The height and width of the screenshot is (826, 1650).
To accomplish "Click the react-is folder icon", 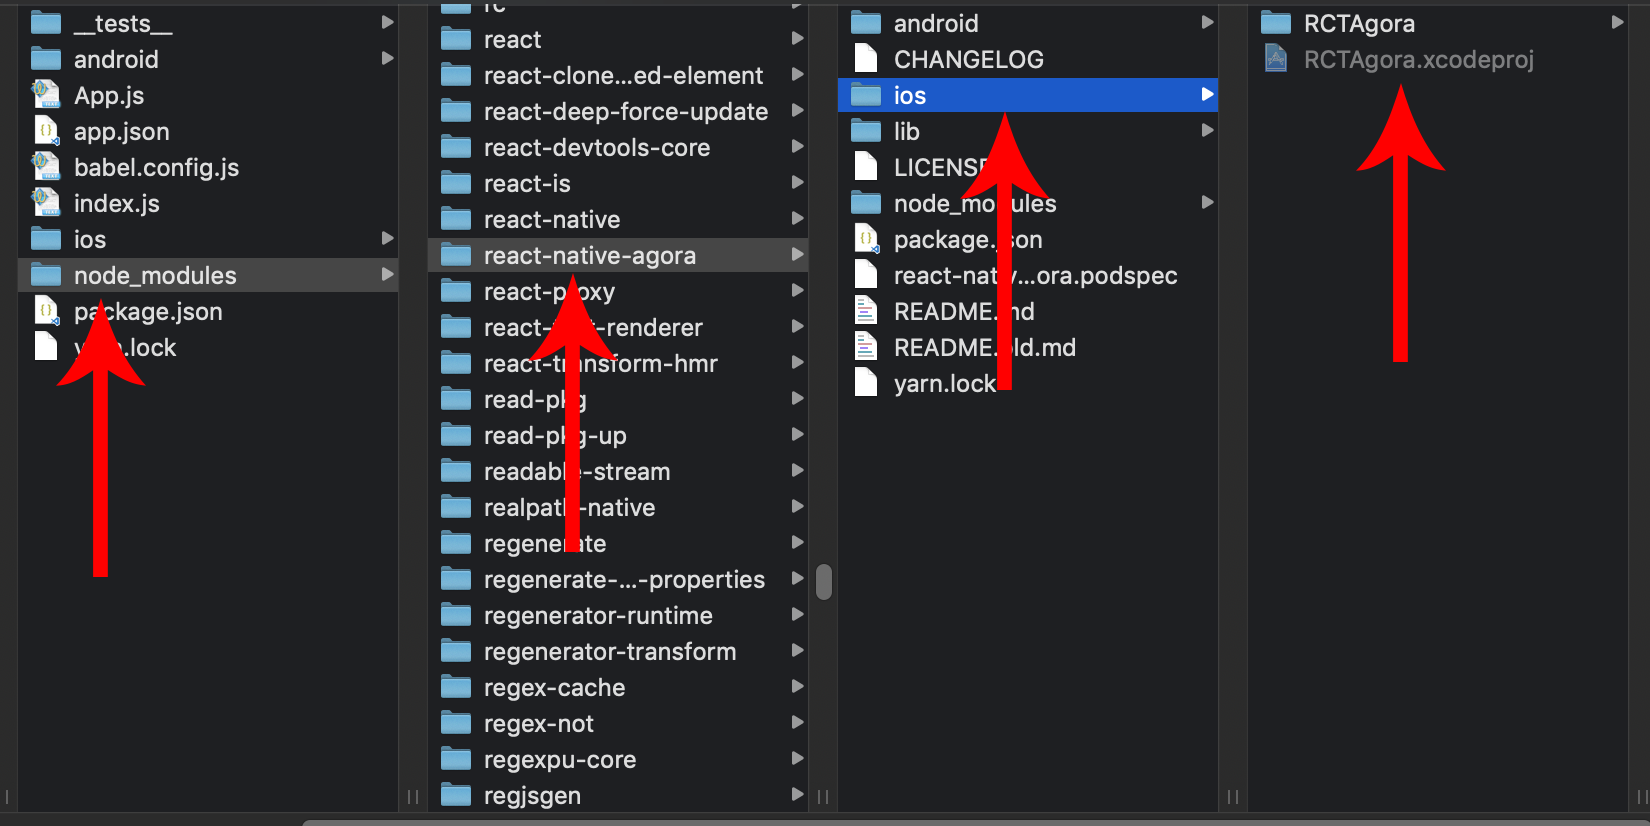I will click(x=456, y=183).
